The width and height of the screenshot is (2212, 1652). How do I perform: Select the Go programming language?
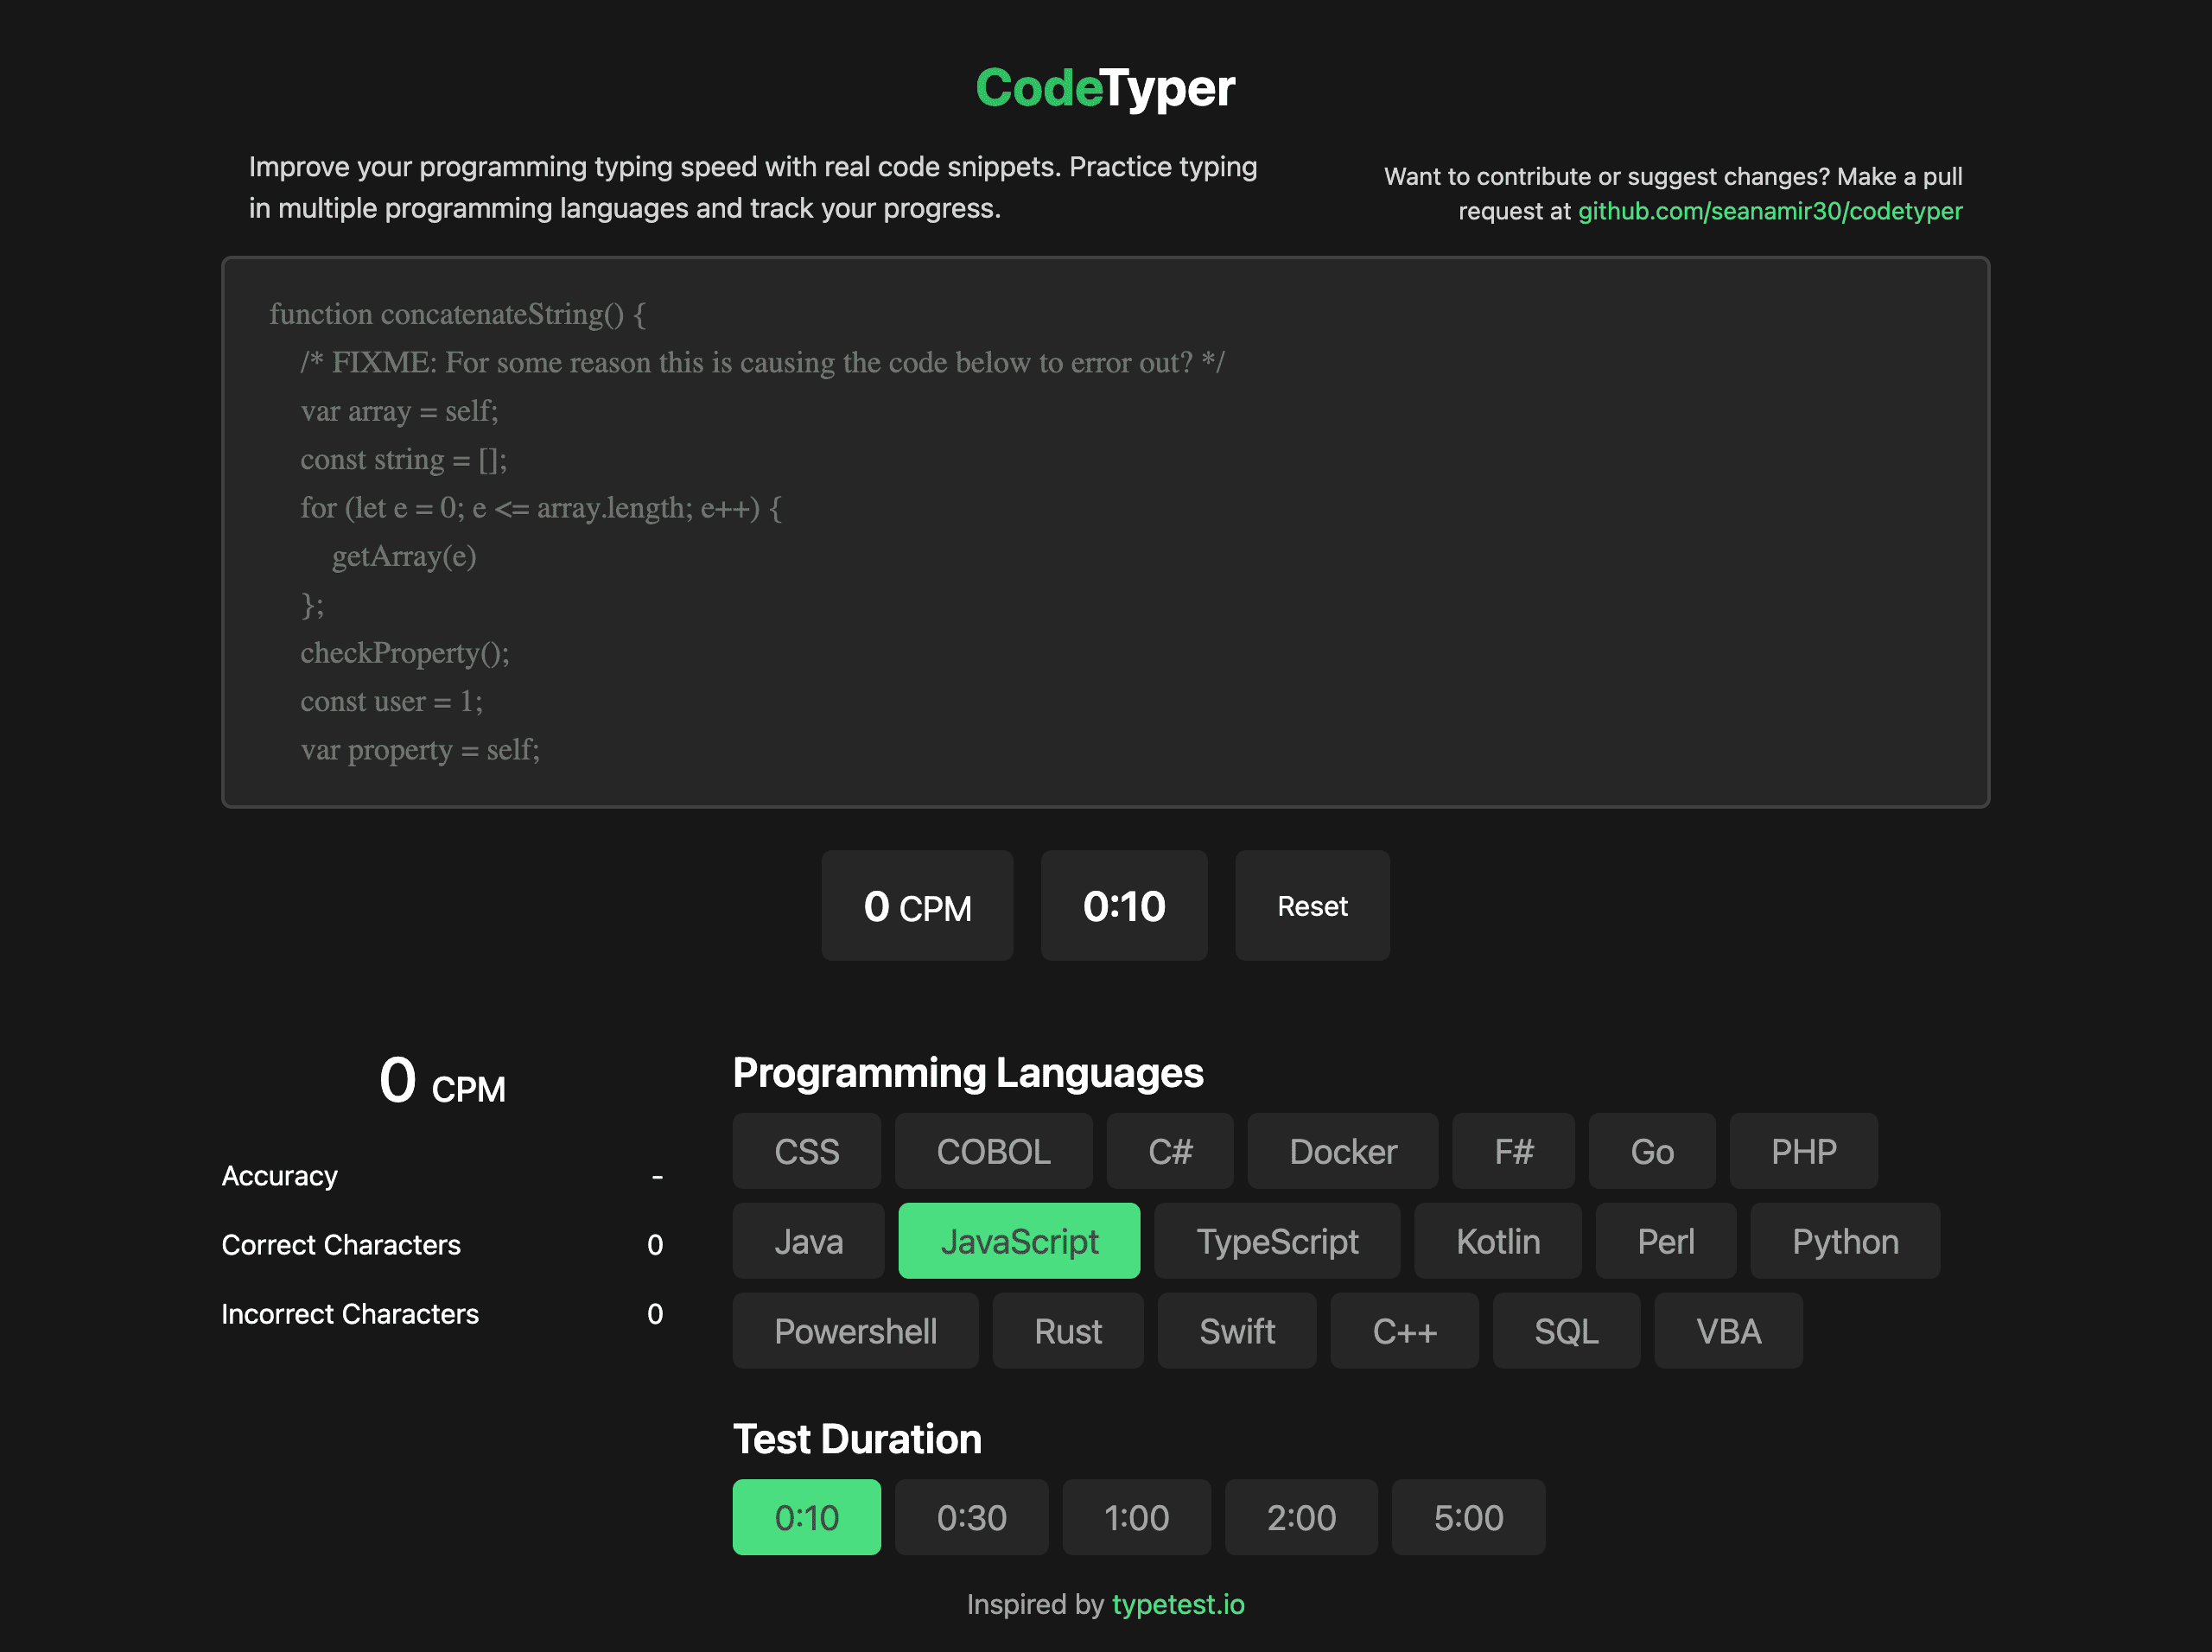tap(1652, 1151)
